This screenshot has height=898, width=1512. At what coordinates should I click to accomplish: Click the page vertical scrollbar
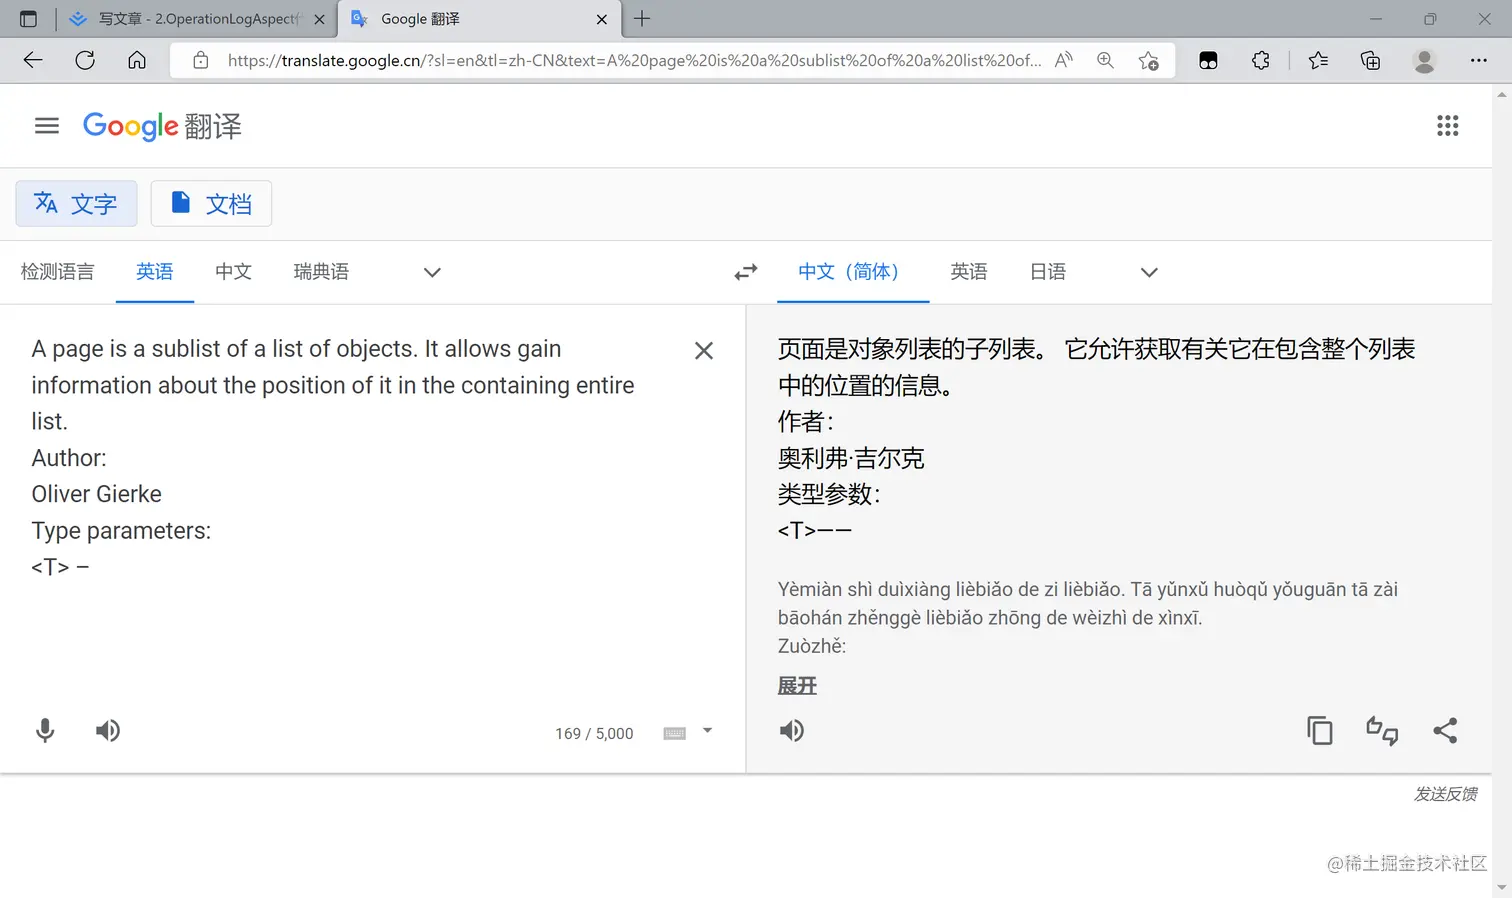[x=1501, y=490]
